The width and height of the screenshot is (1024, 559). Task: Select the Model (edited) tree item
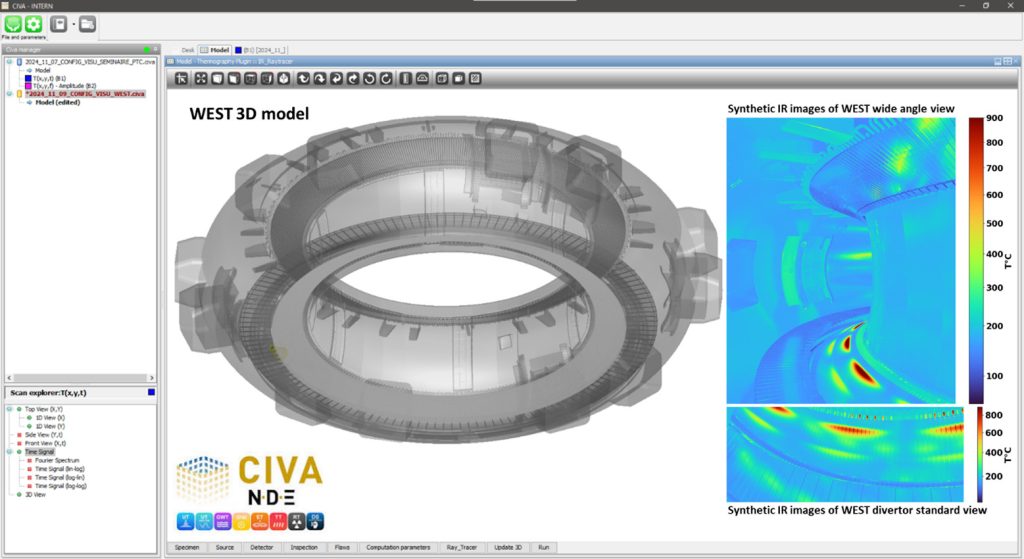click(57, 103)
